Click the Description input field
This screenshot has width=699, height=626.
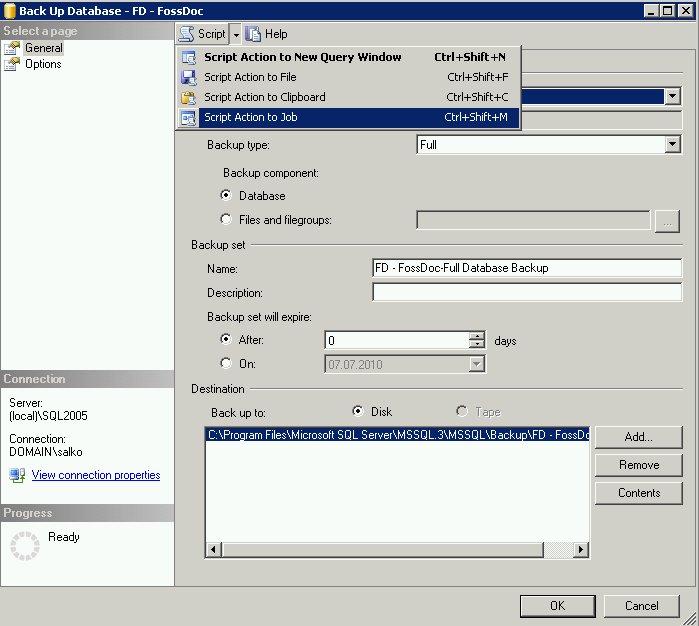(x=527, y=292)
